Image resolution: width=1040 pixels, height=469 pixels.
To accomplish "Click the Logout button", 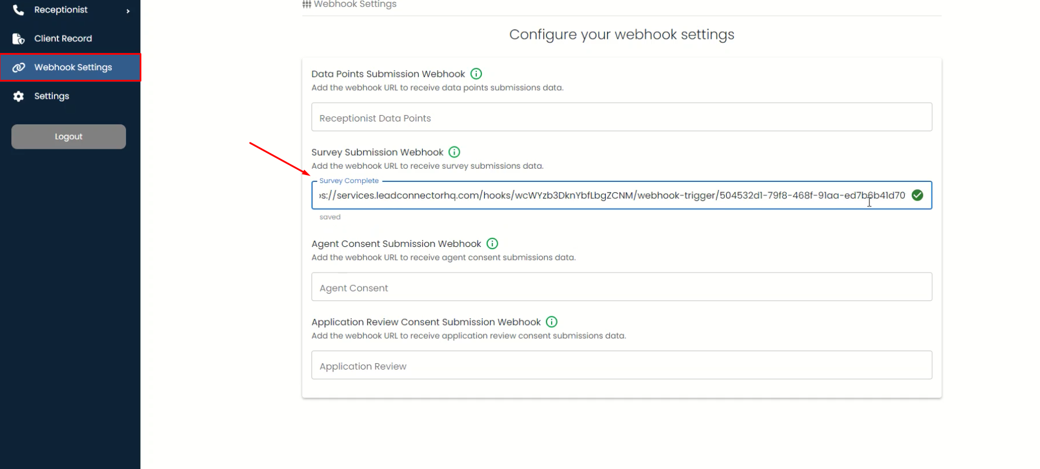I will (x=68, y=137).
